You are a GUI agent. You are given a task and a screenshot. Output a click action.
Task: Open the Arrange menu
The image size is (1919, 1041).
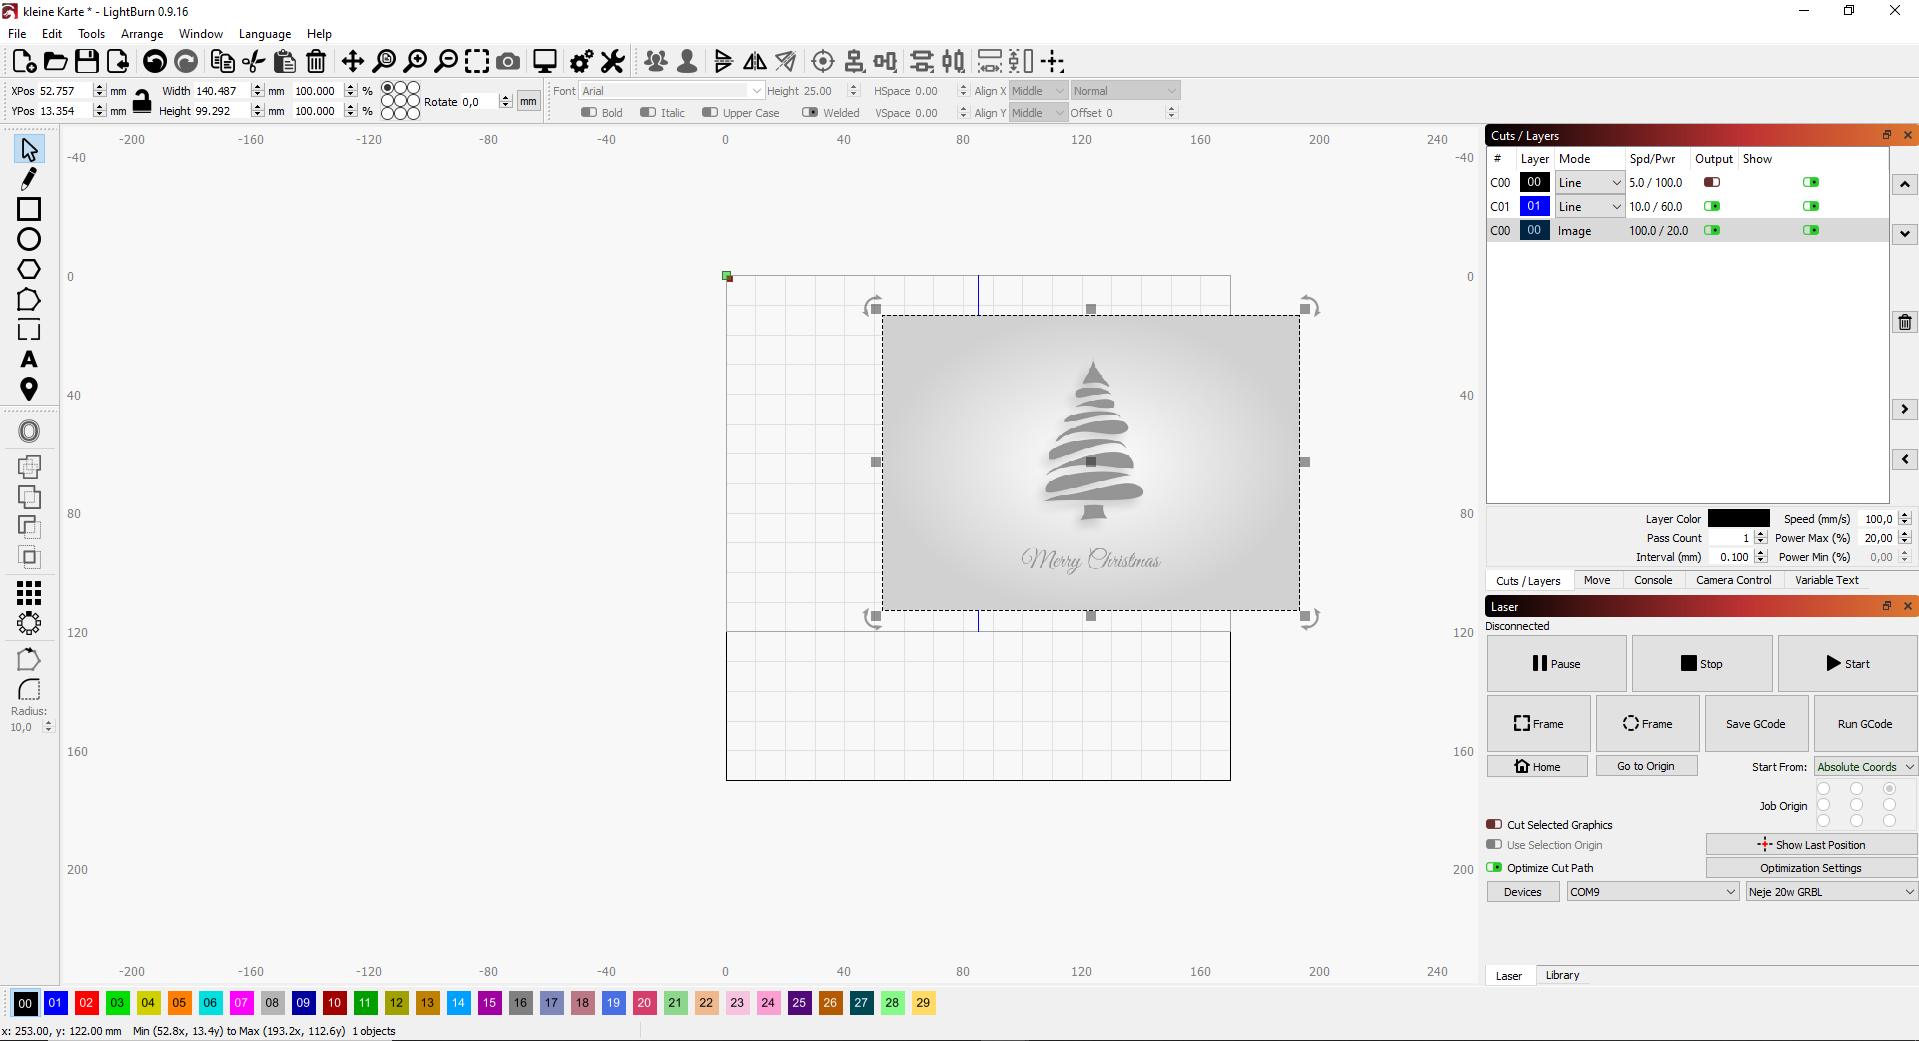pos(141,33)
